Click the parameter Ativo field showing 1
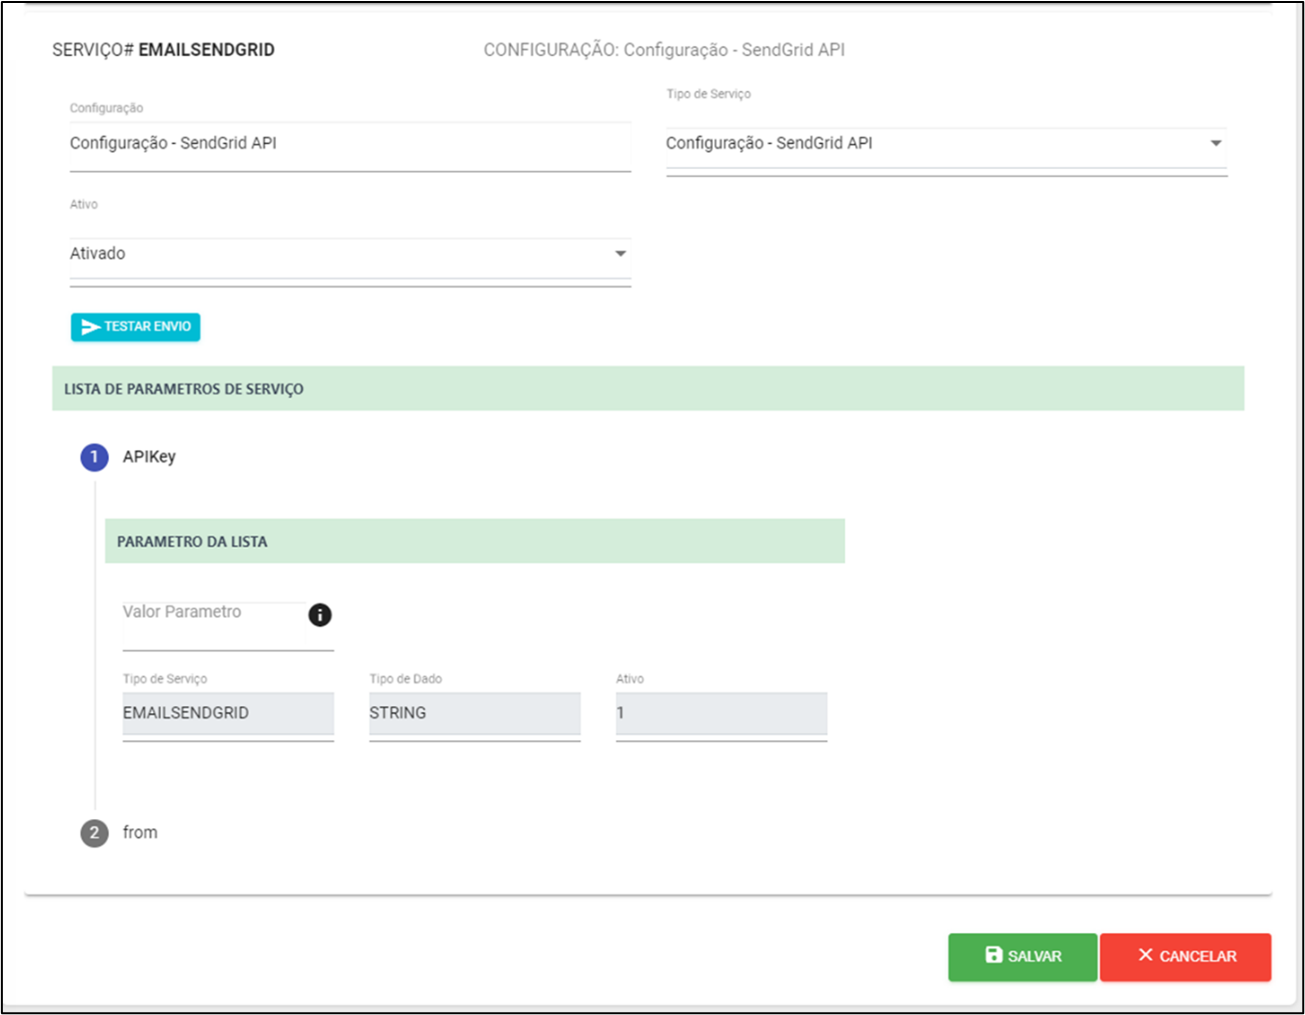The image size is (1305, 1015). point(721,714)
